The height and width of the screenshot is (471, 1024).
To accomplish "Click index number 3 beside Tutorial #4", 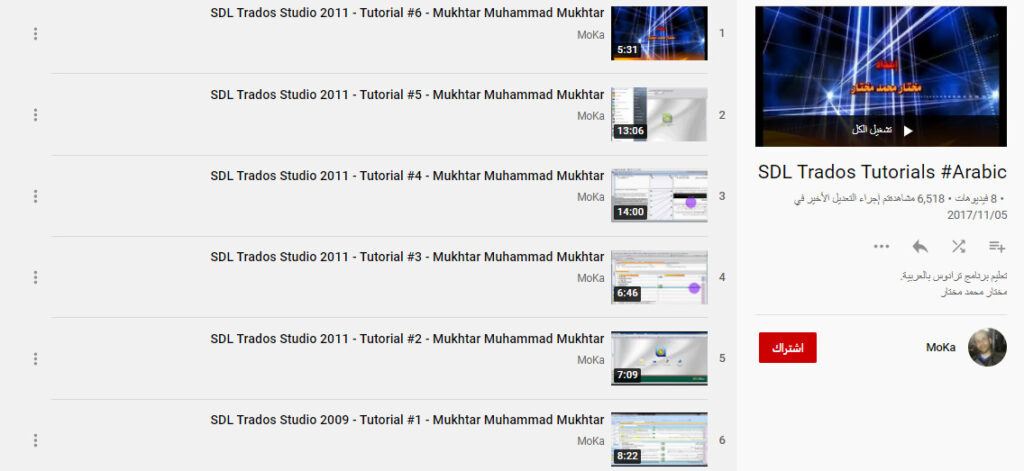I will pos(722,196).
